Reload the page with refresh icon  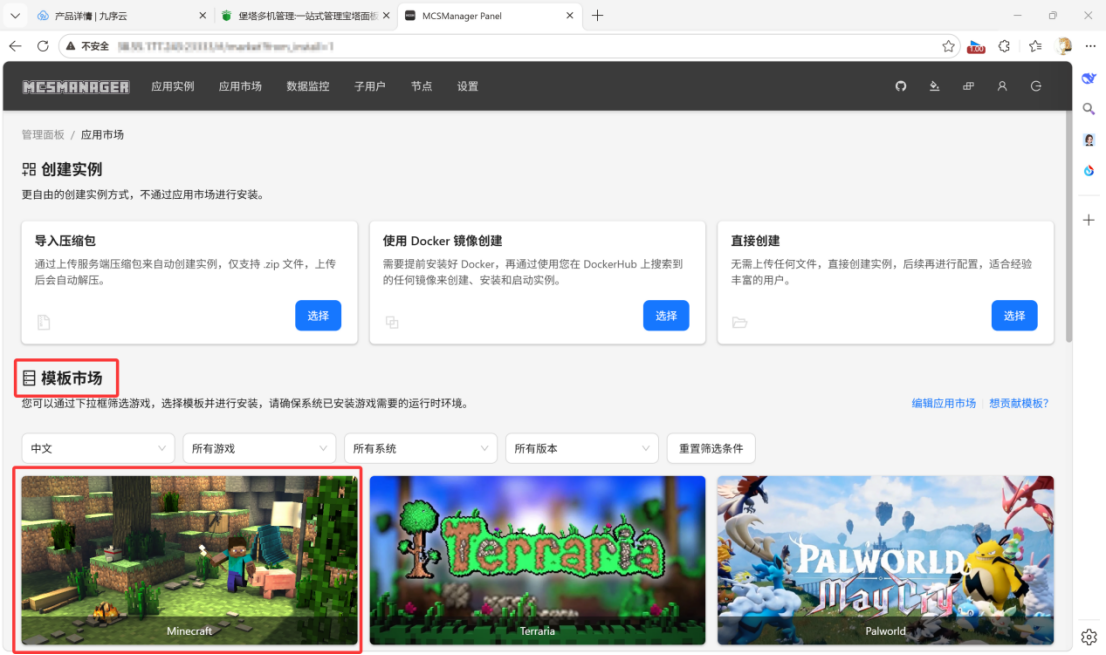tap(43, 46)
